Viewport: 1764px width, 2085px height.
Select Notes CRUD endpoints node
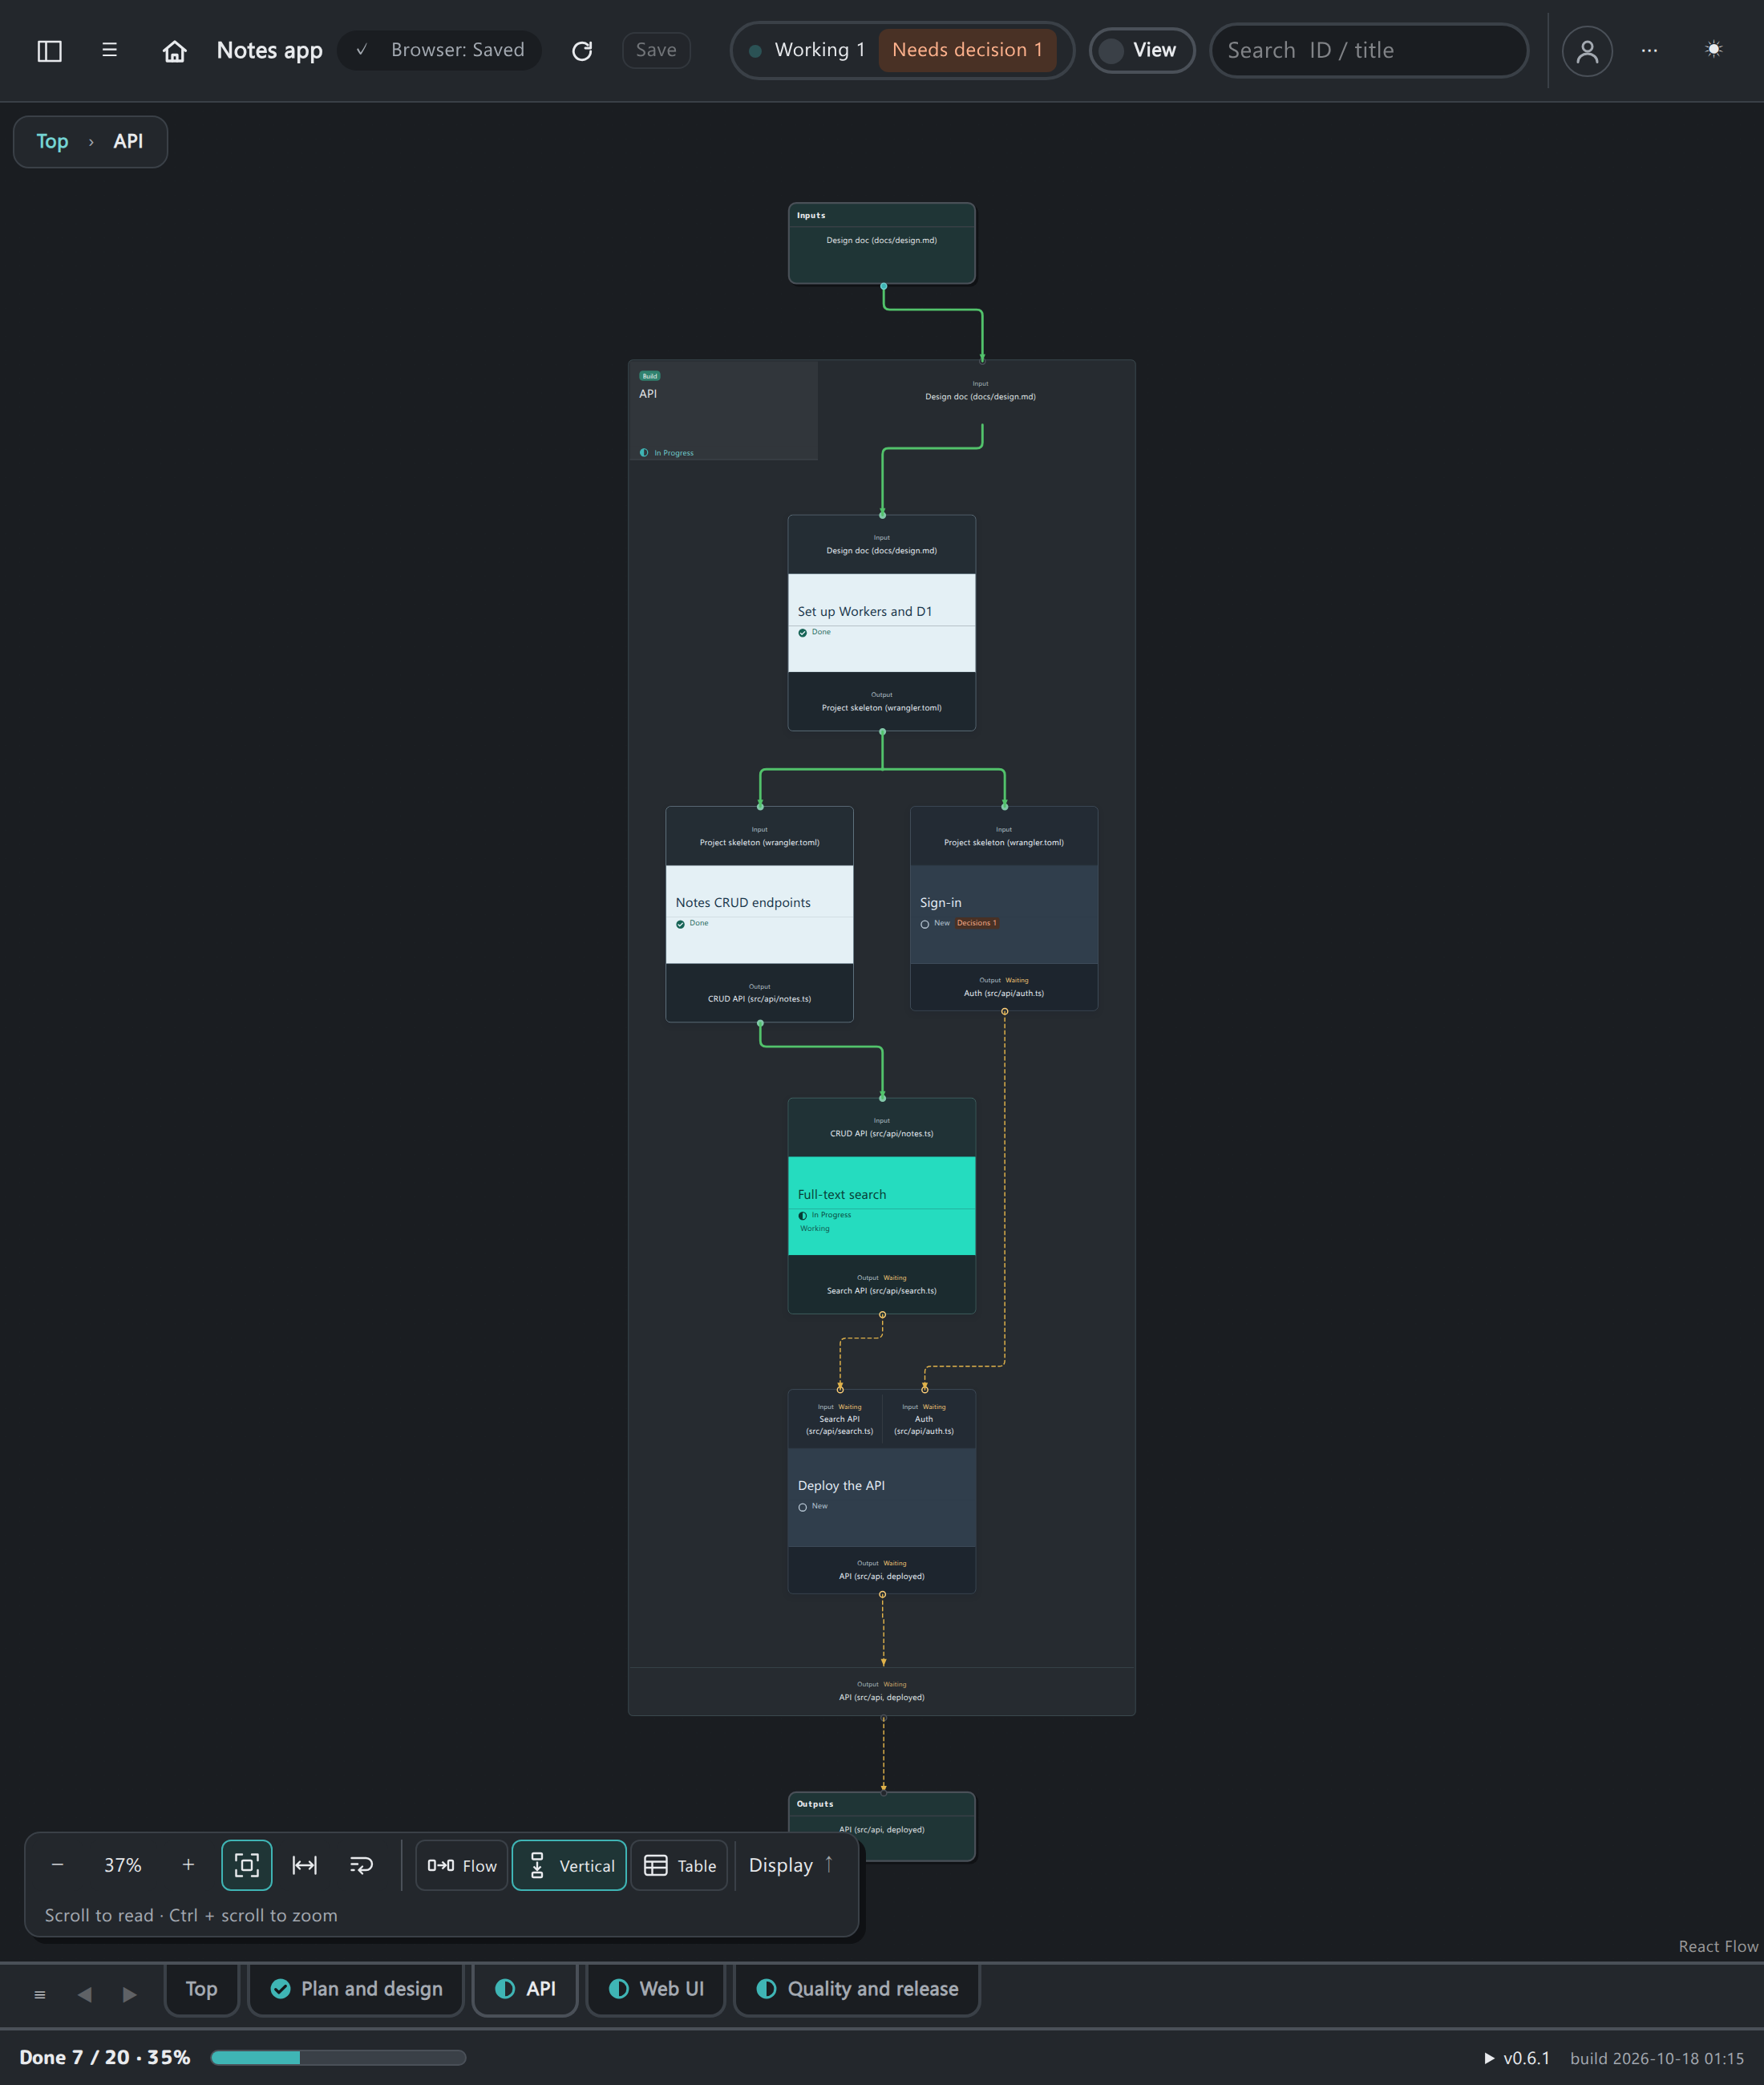click(759, 914)
